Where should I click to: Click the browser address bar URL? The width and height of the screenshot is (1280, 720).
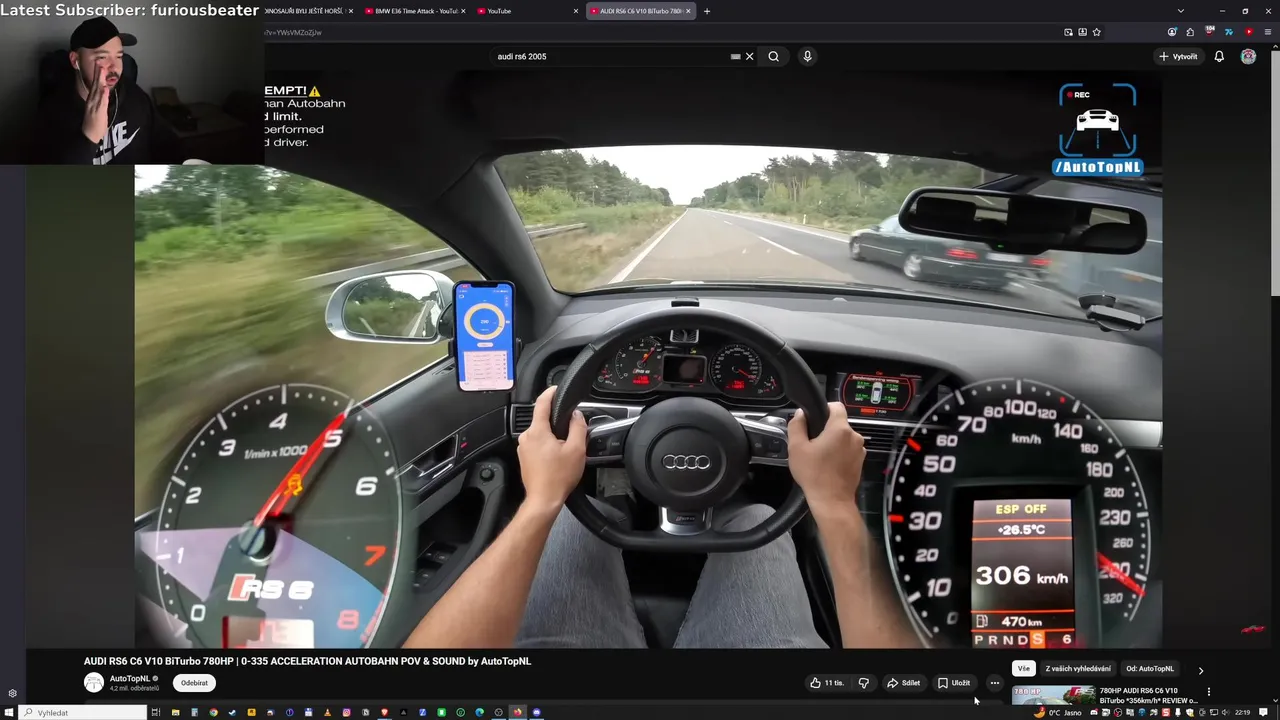293,33
